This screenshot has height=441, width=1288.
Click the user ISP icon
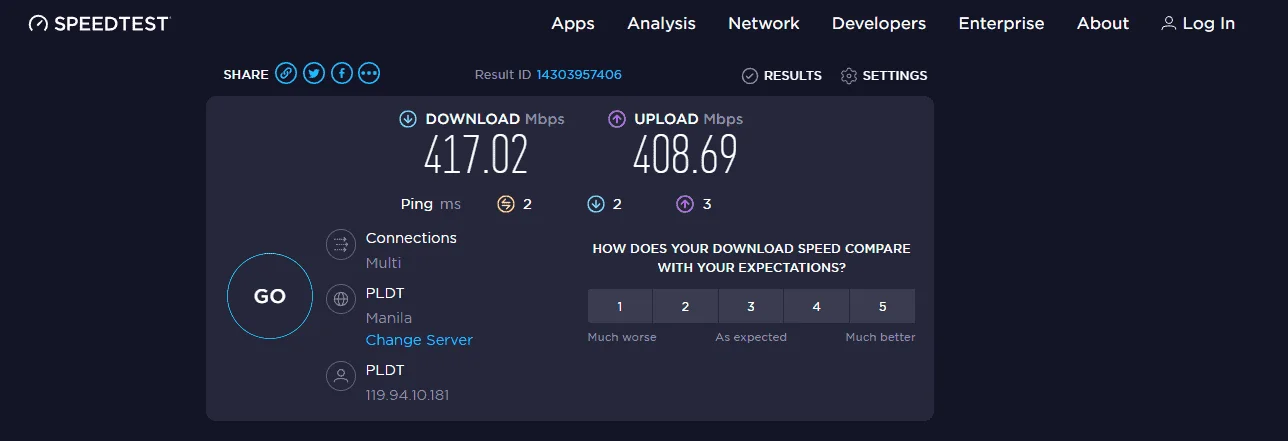tap(341, 376)
